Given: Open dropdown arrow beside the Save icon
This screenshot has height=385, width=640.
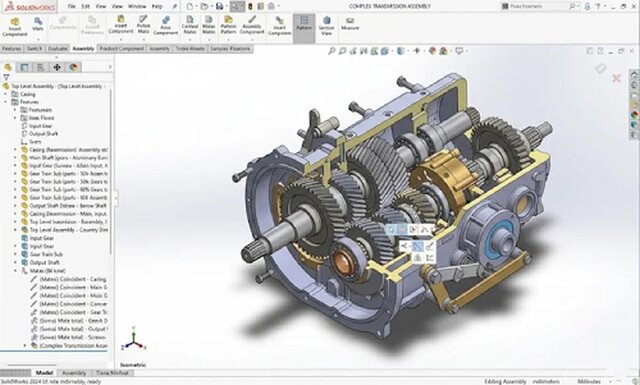Looking at the screenshot, I should click(226, 6).
